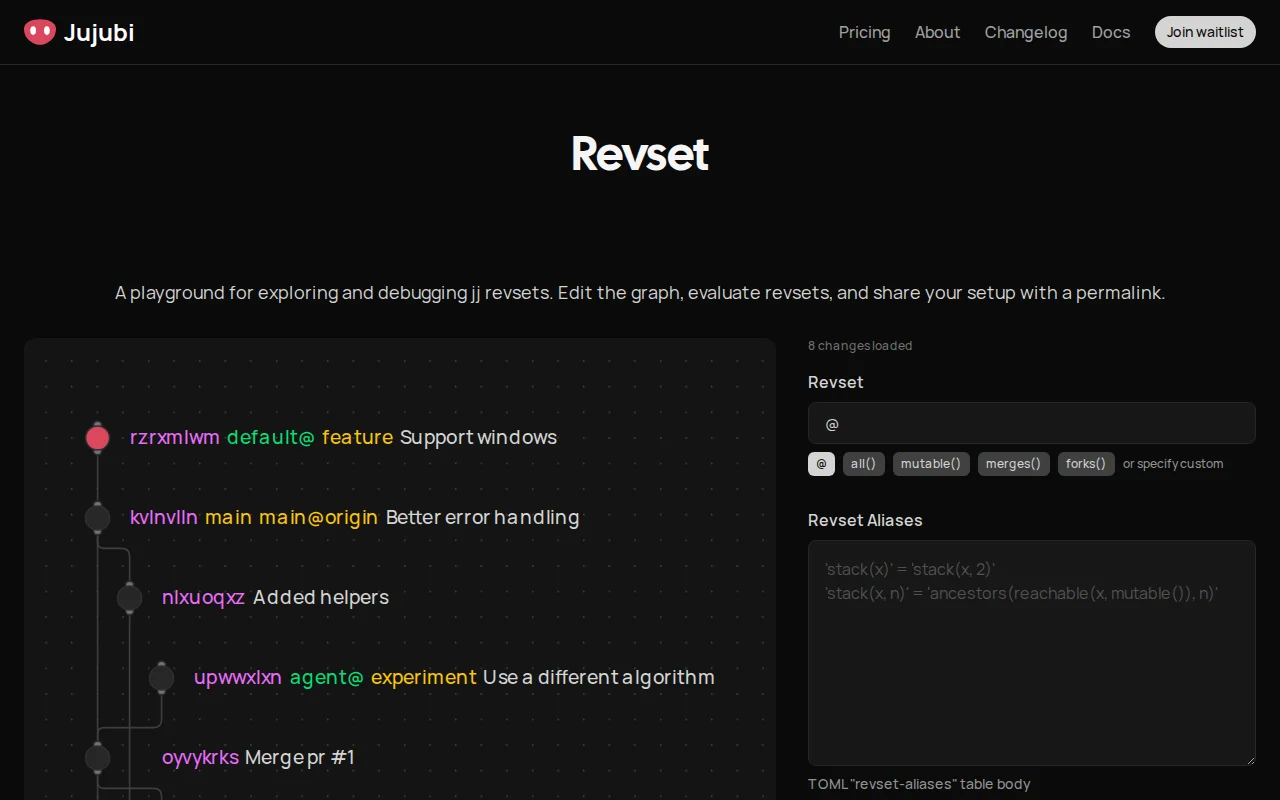1280x800 pixels.
Task: Open the Pricing page
Action: 864,32
